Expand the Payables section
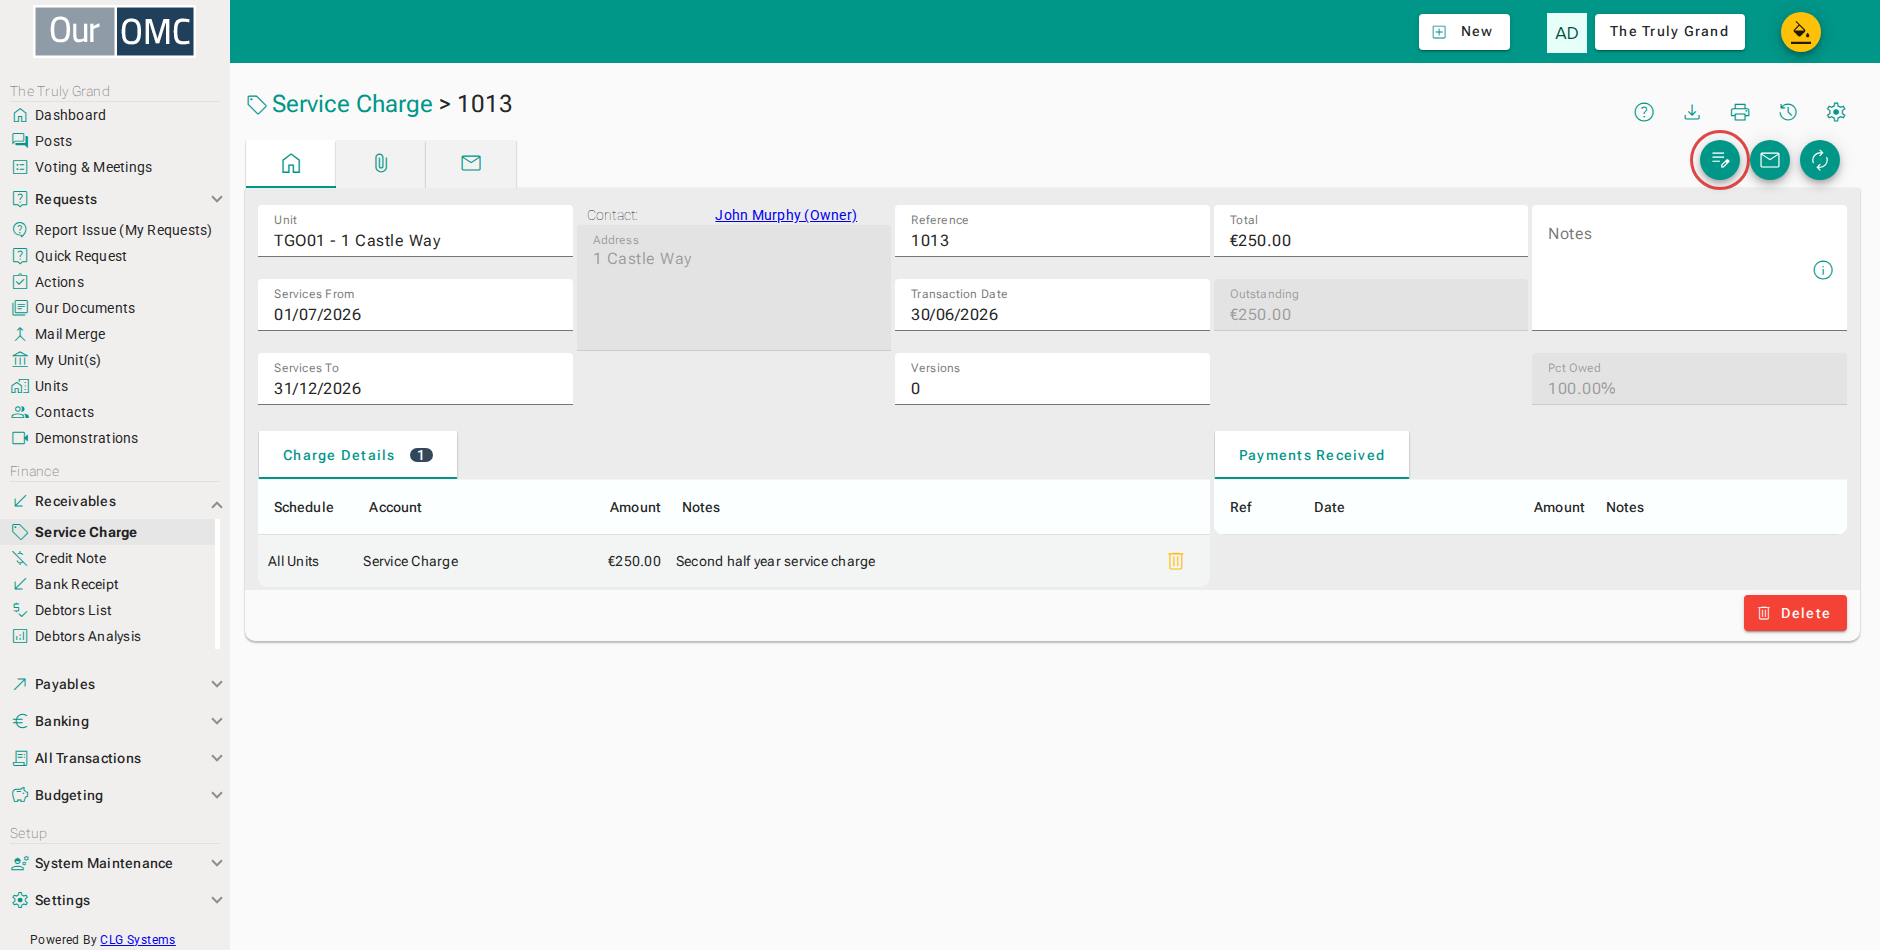Viewport: 1880px width, 950px height. (116, 684)
